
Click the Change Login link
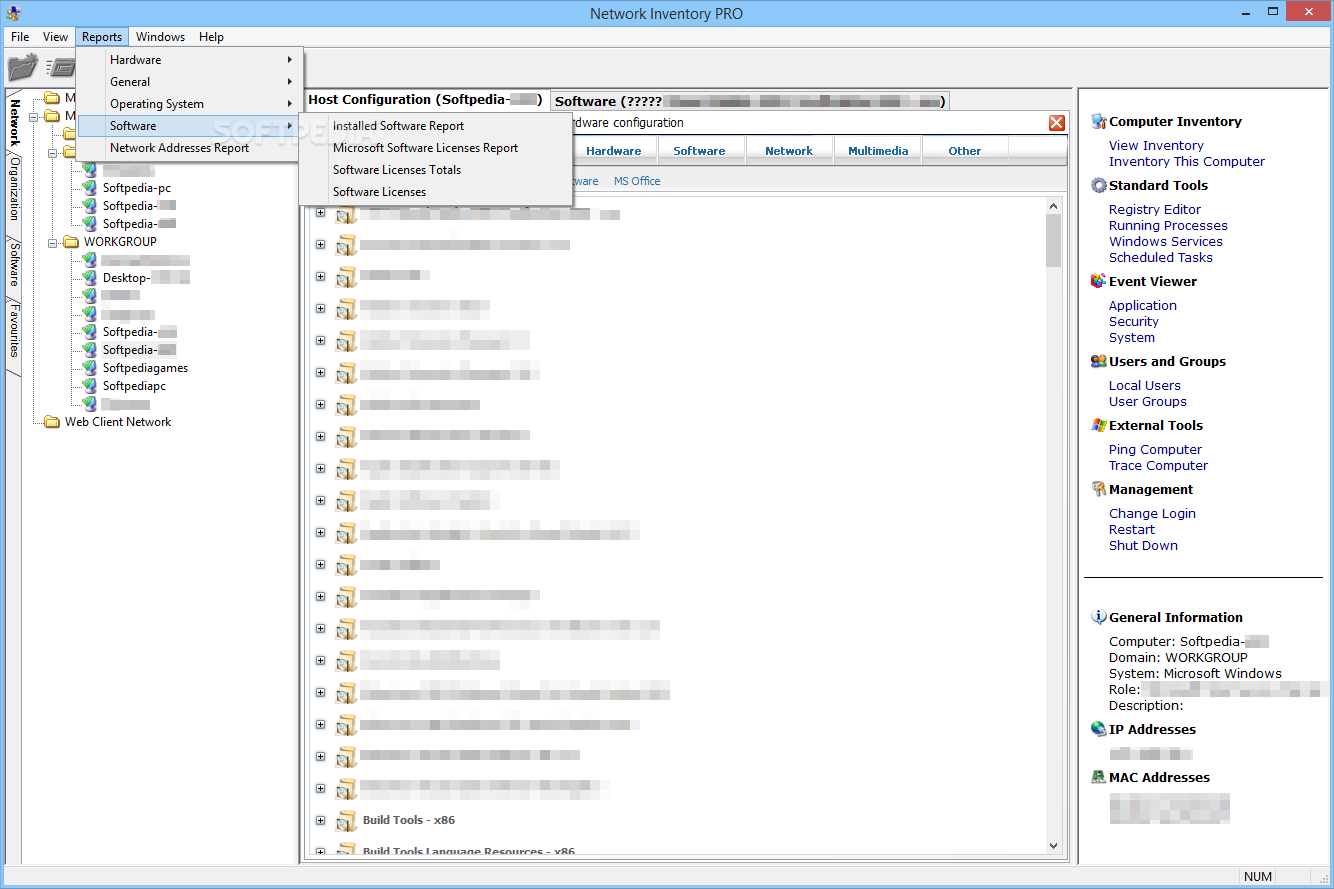[1153, 514]
